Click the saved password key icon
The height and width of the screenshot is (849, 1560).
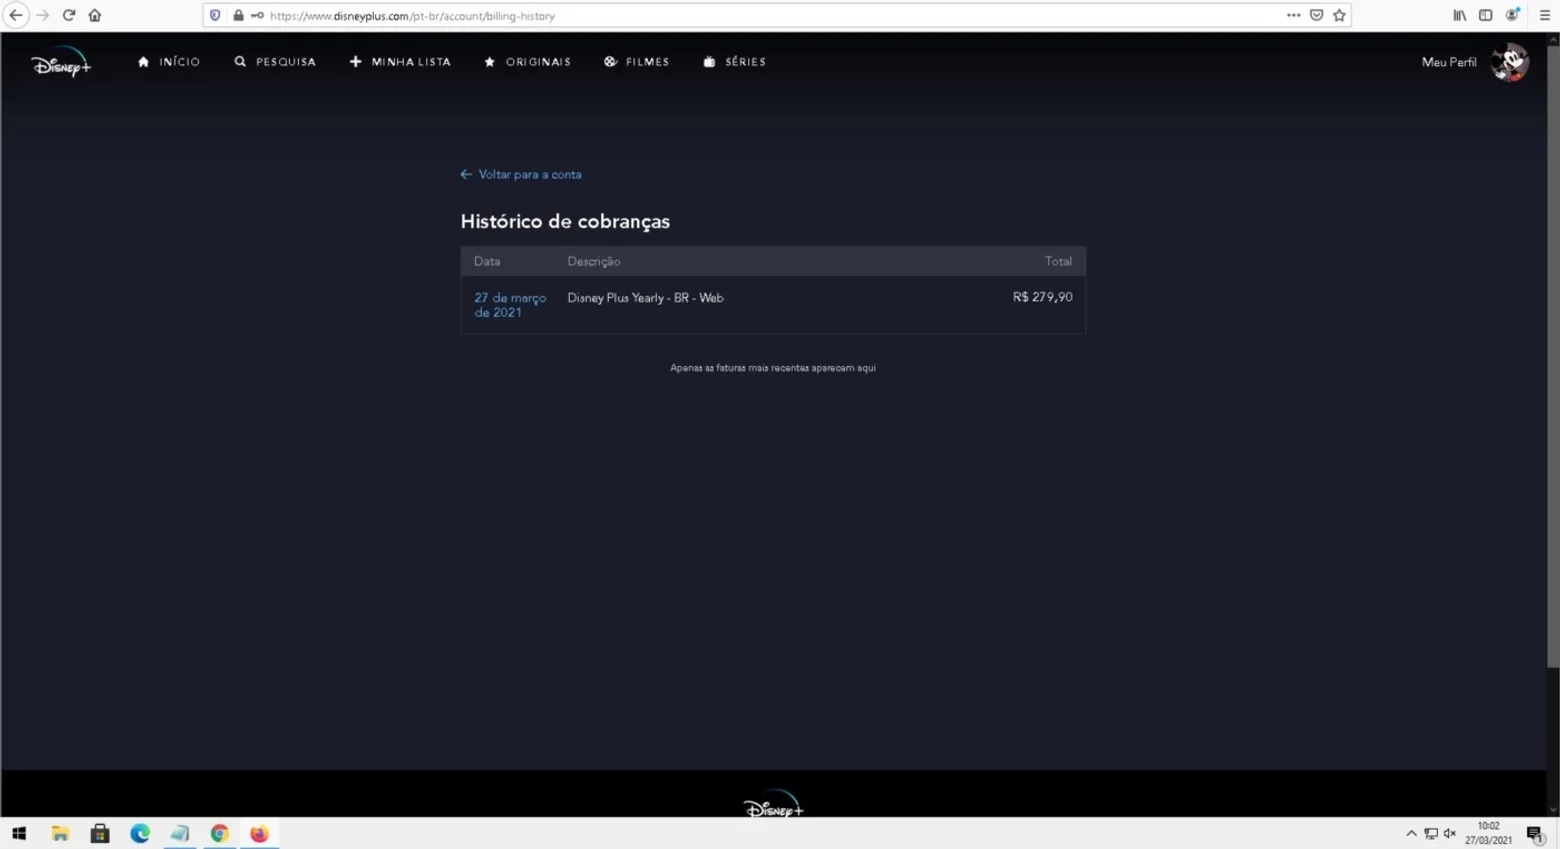pyautogui.click(x=257, y=15)
